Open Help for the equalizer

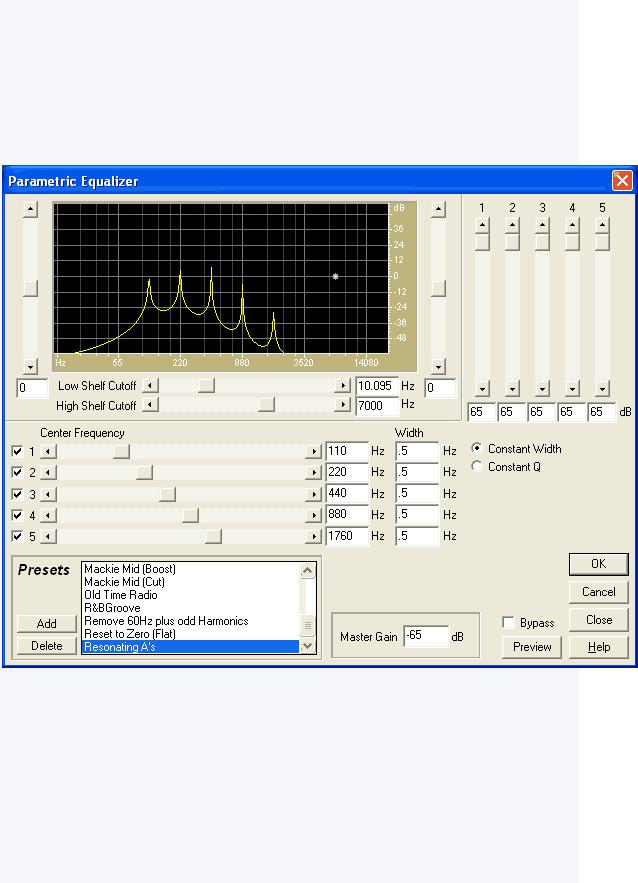[x=599, y=647]
